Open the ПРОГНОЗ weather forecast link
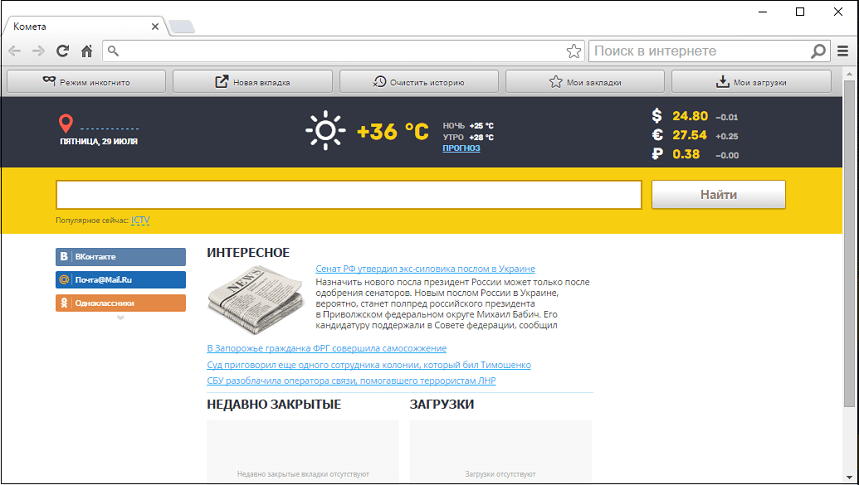Screen dimensions: 859x485 pyautogui.click(x=461, y=148)
